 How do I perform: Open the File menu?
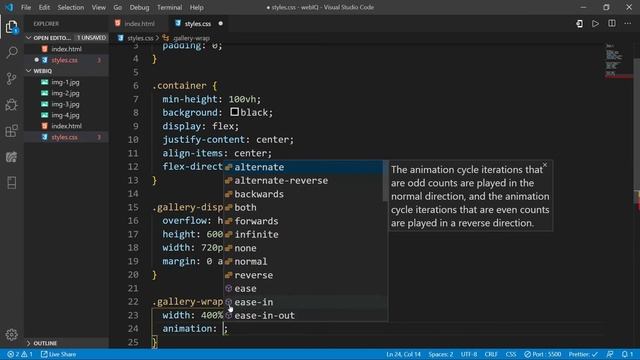(x=26, y=7)
